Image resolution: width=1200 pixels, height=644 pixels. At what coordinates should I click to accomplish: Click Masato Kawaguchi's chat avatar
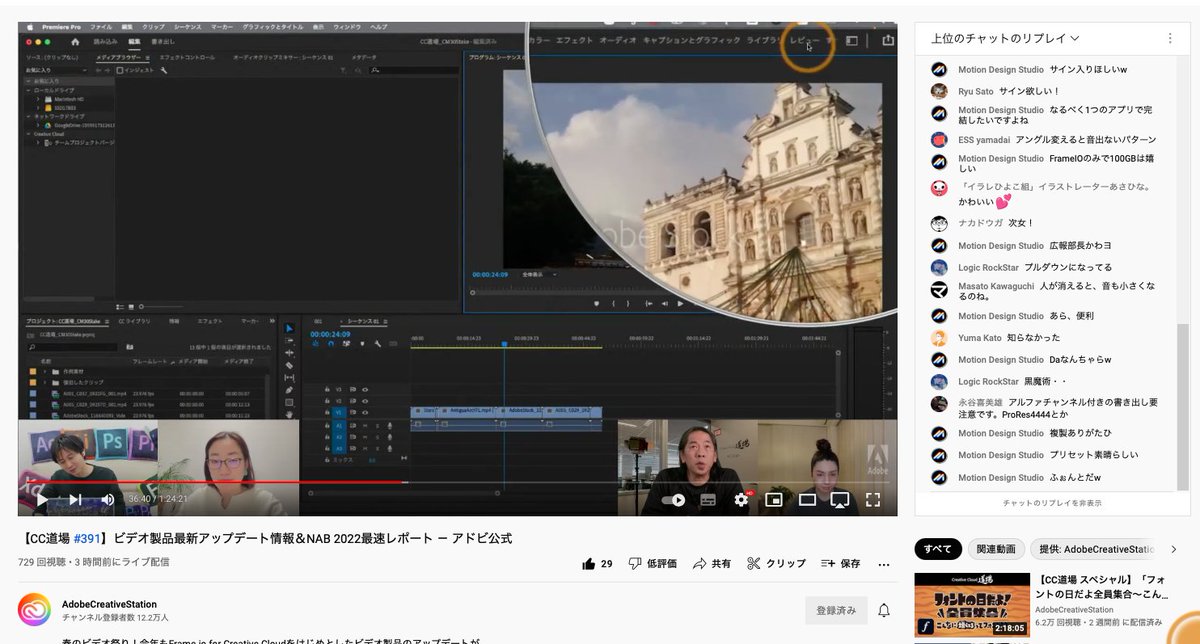[939, 290]
